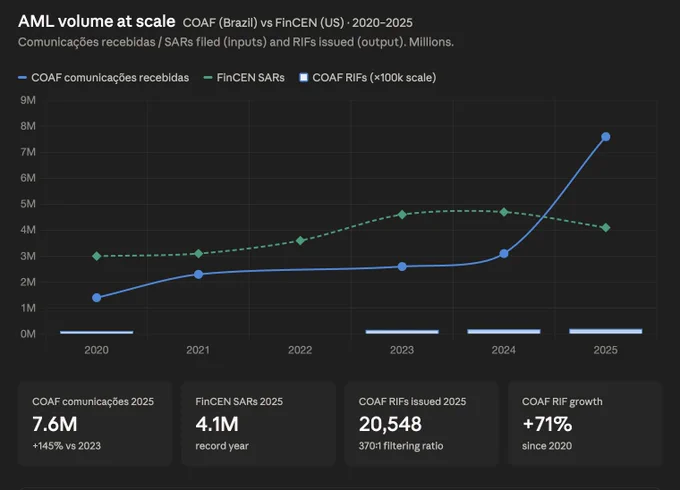Click the 'since 2020' text

click(547, 446)
